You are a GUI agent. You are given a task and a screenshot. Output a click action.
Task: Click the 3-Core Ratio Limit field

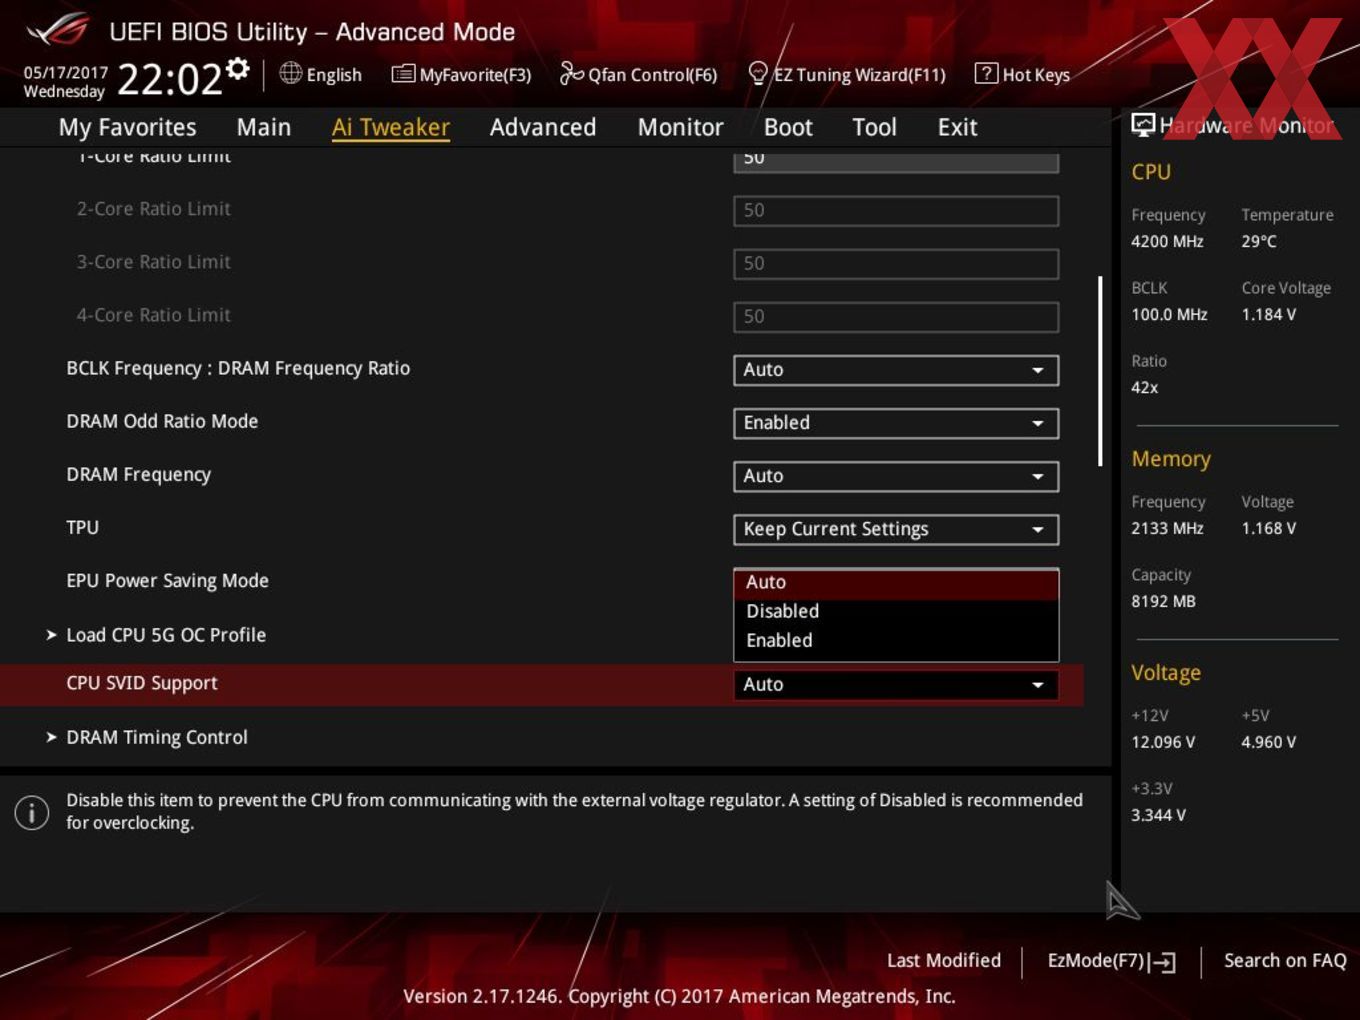coord(896,264)
